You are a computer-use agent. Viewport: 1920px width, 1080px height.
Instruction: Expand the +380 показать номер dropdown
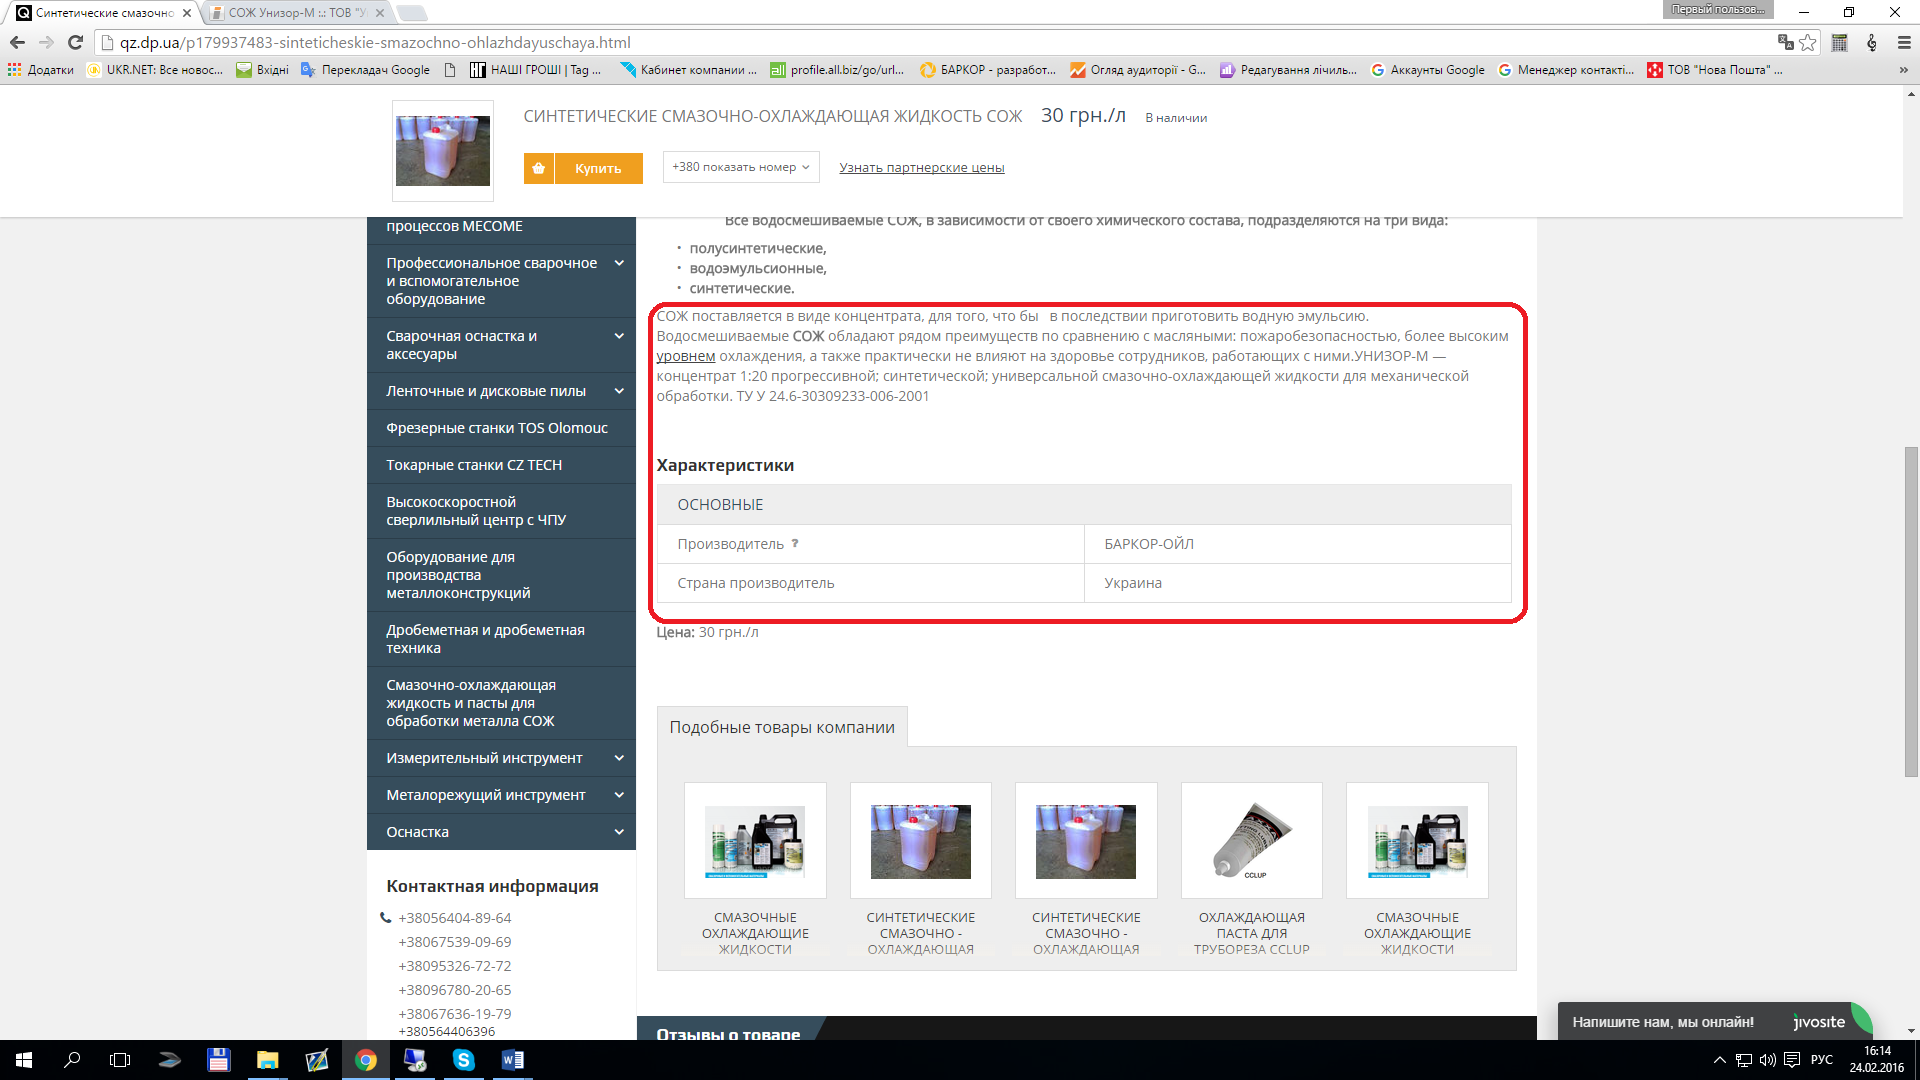click(740, 167)
